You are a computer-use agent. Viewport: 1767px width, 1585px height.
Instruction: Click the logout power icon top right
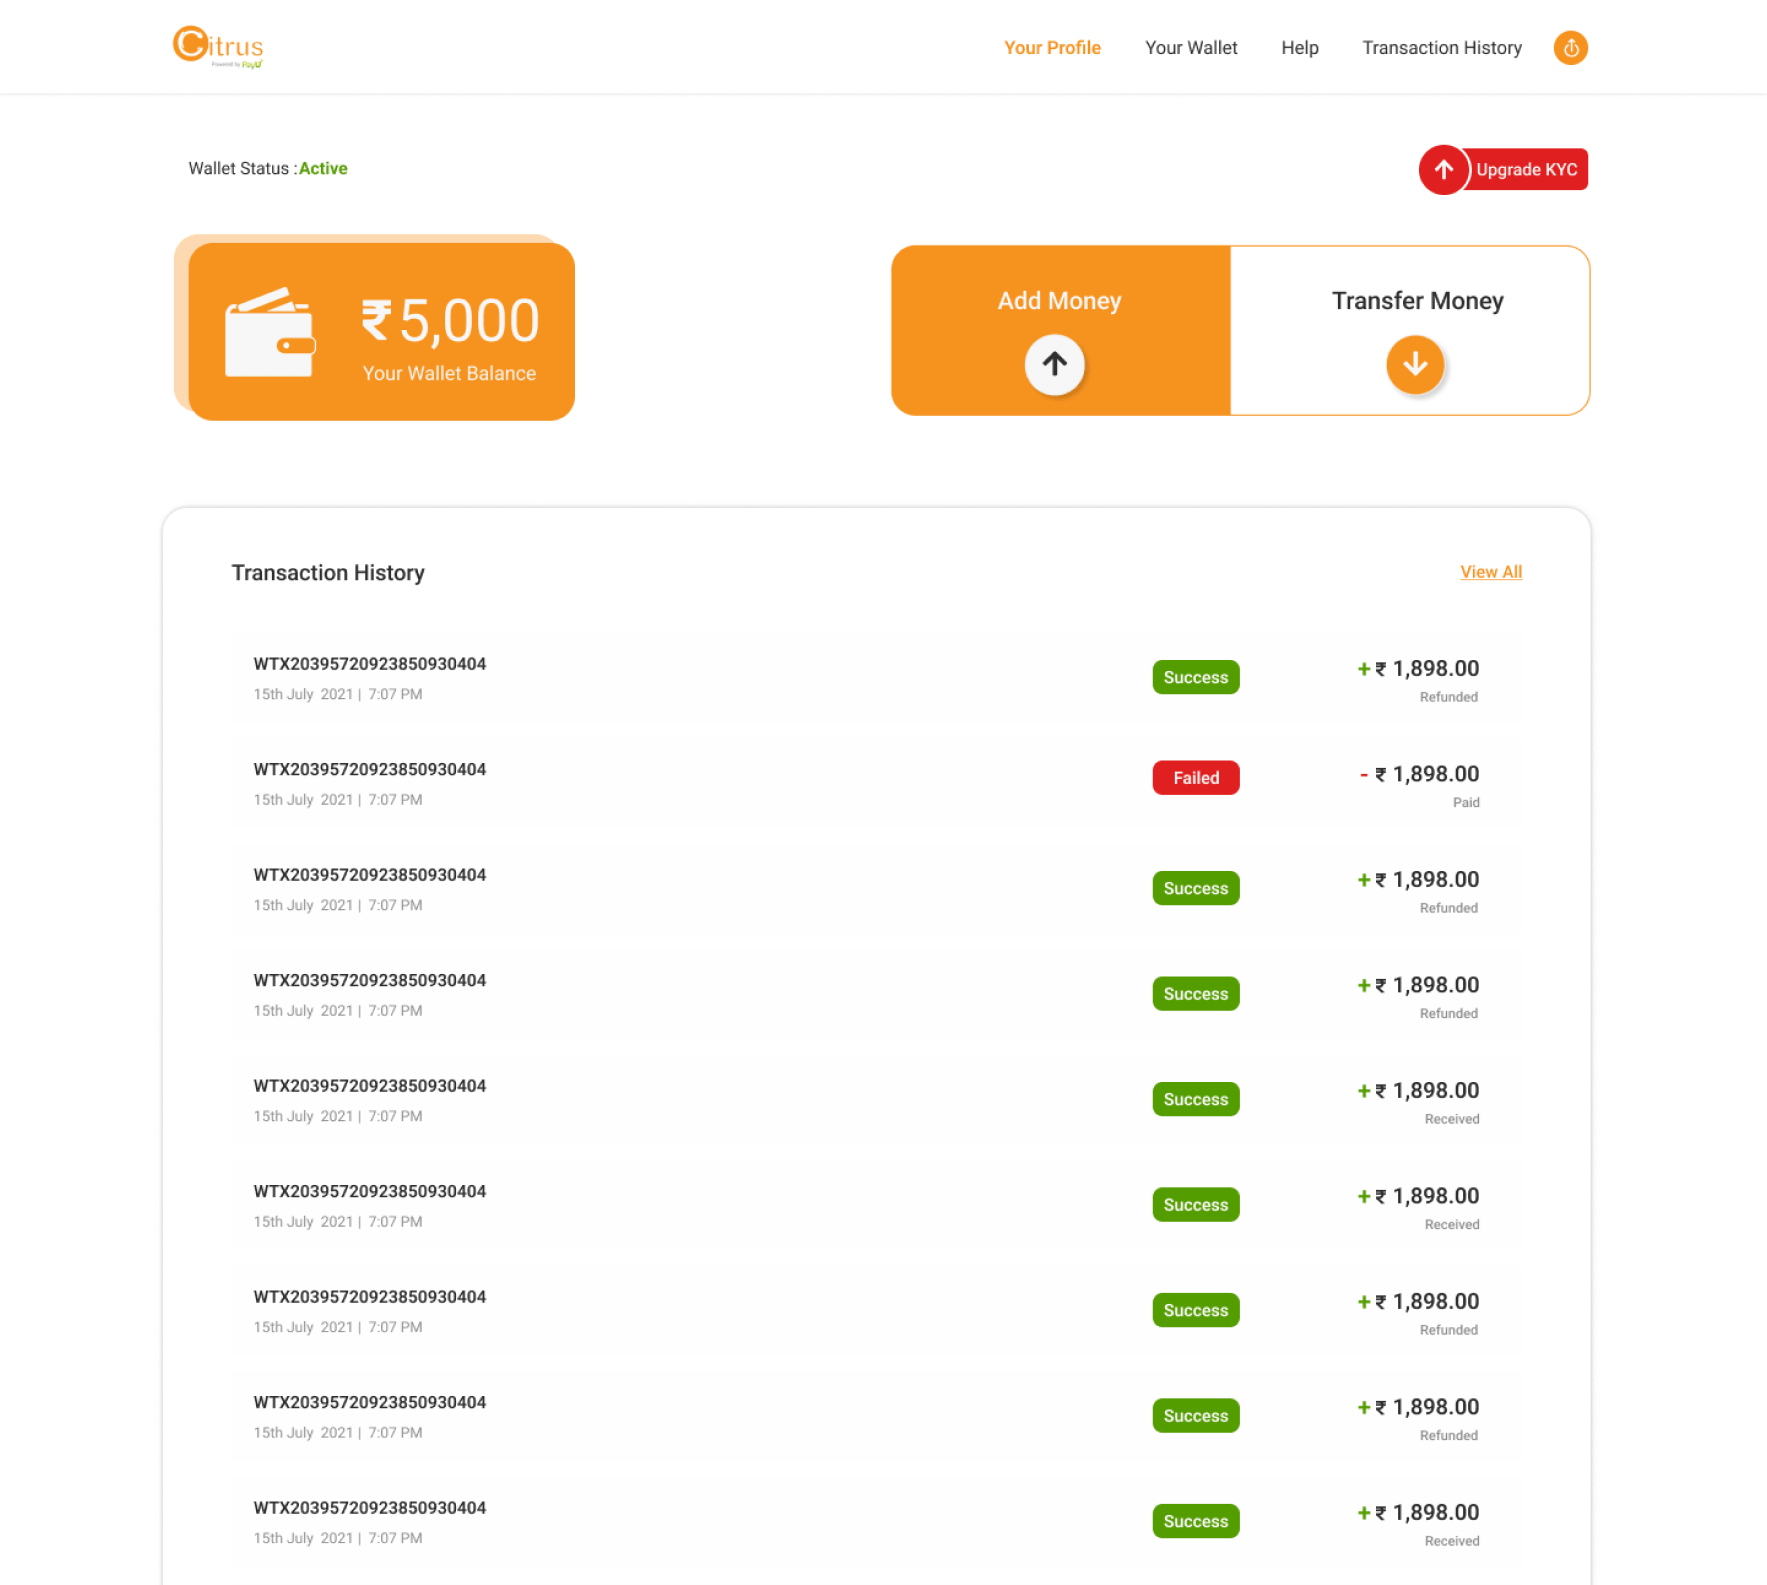coord(1570,47)
